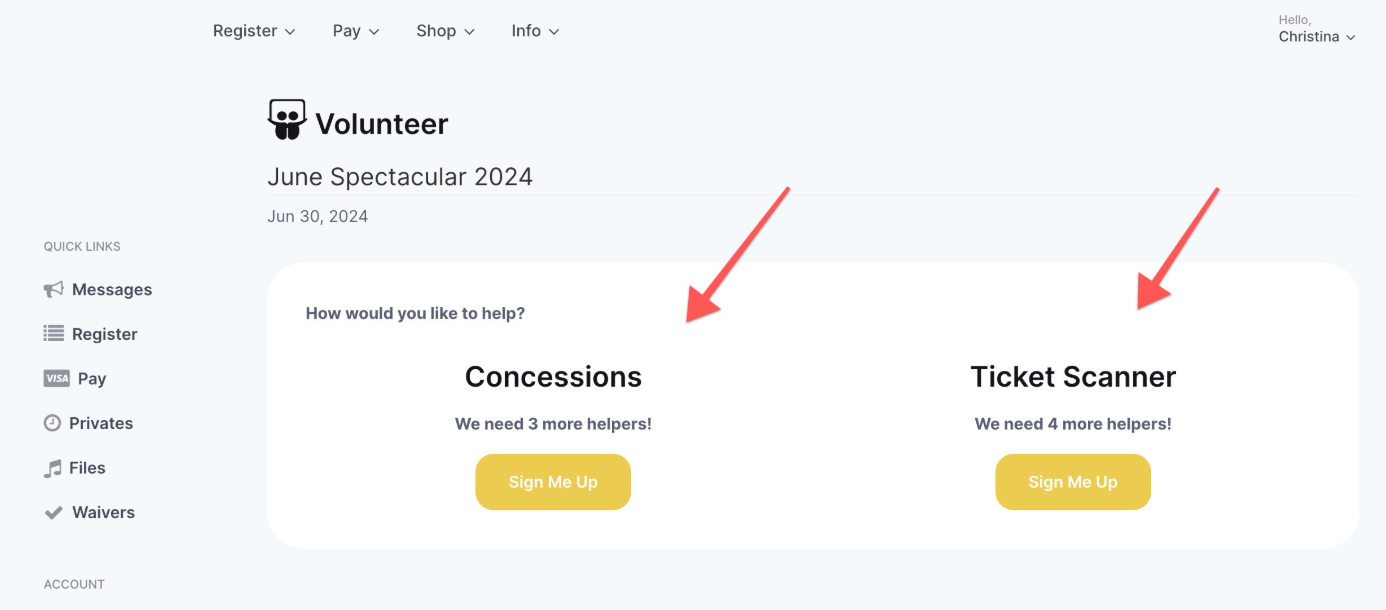Click the Visa card icon next to Pay
This screenshot has height=610, width=1386.
tap(56, 379)
